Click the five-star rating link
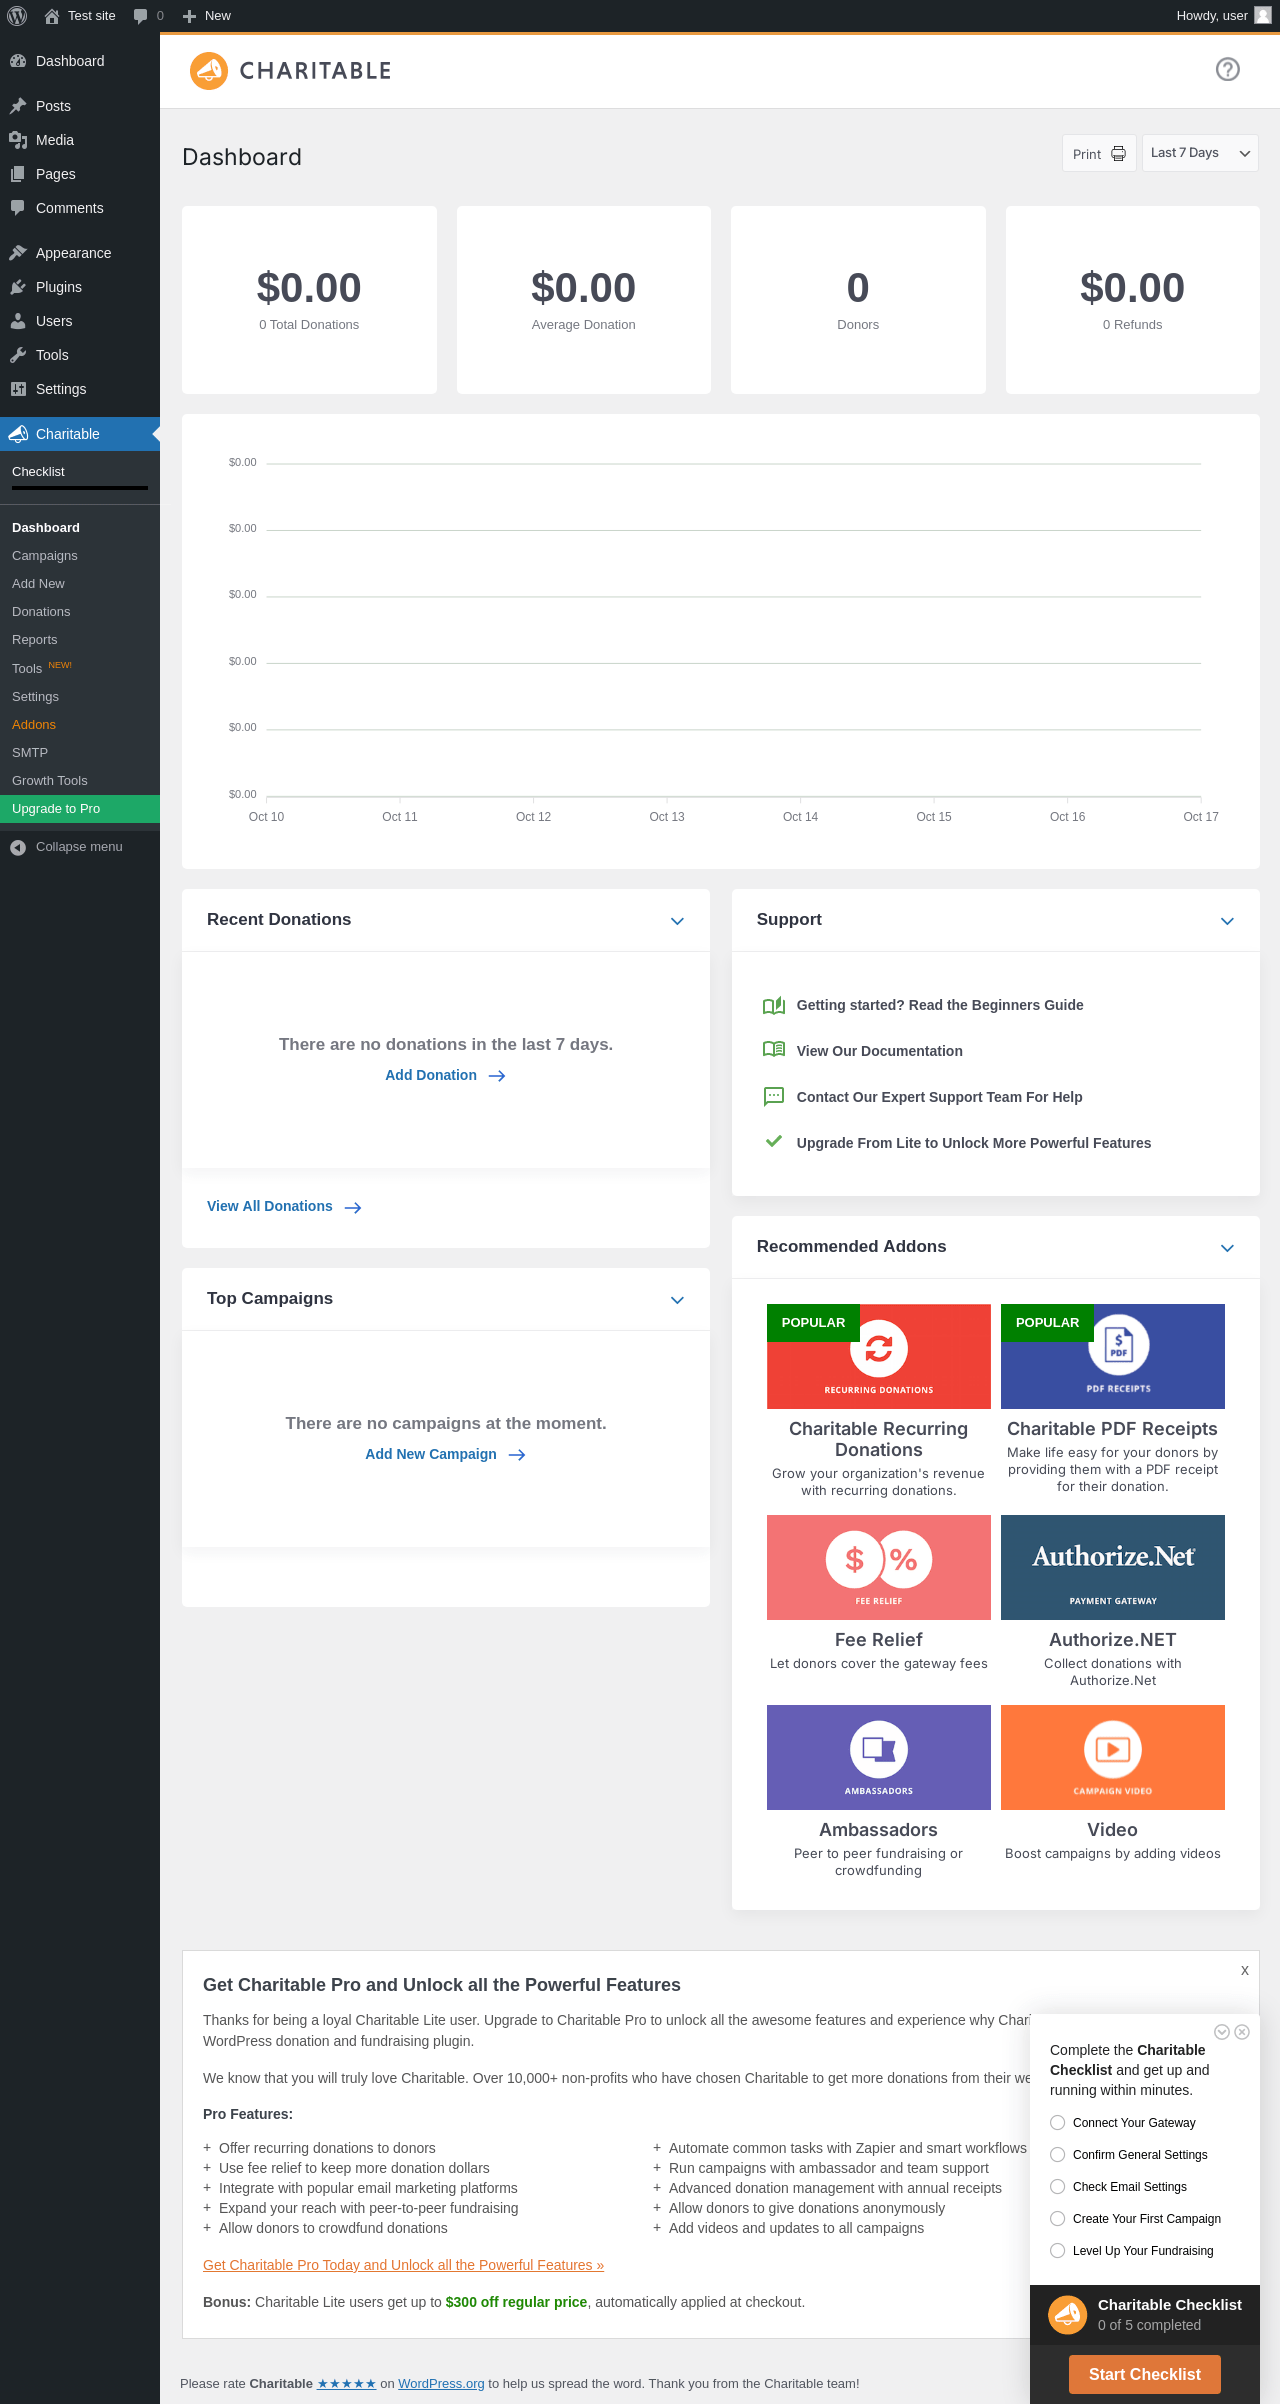The height and width of the screenshot is (2404, 1280). pos(346,2384)
